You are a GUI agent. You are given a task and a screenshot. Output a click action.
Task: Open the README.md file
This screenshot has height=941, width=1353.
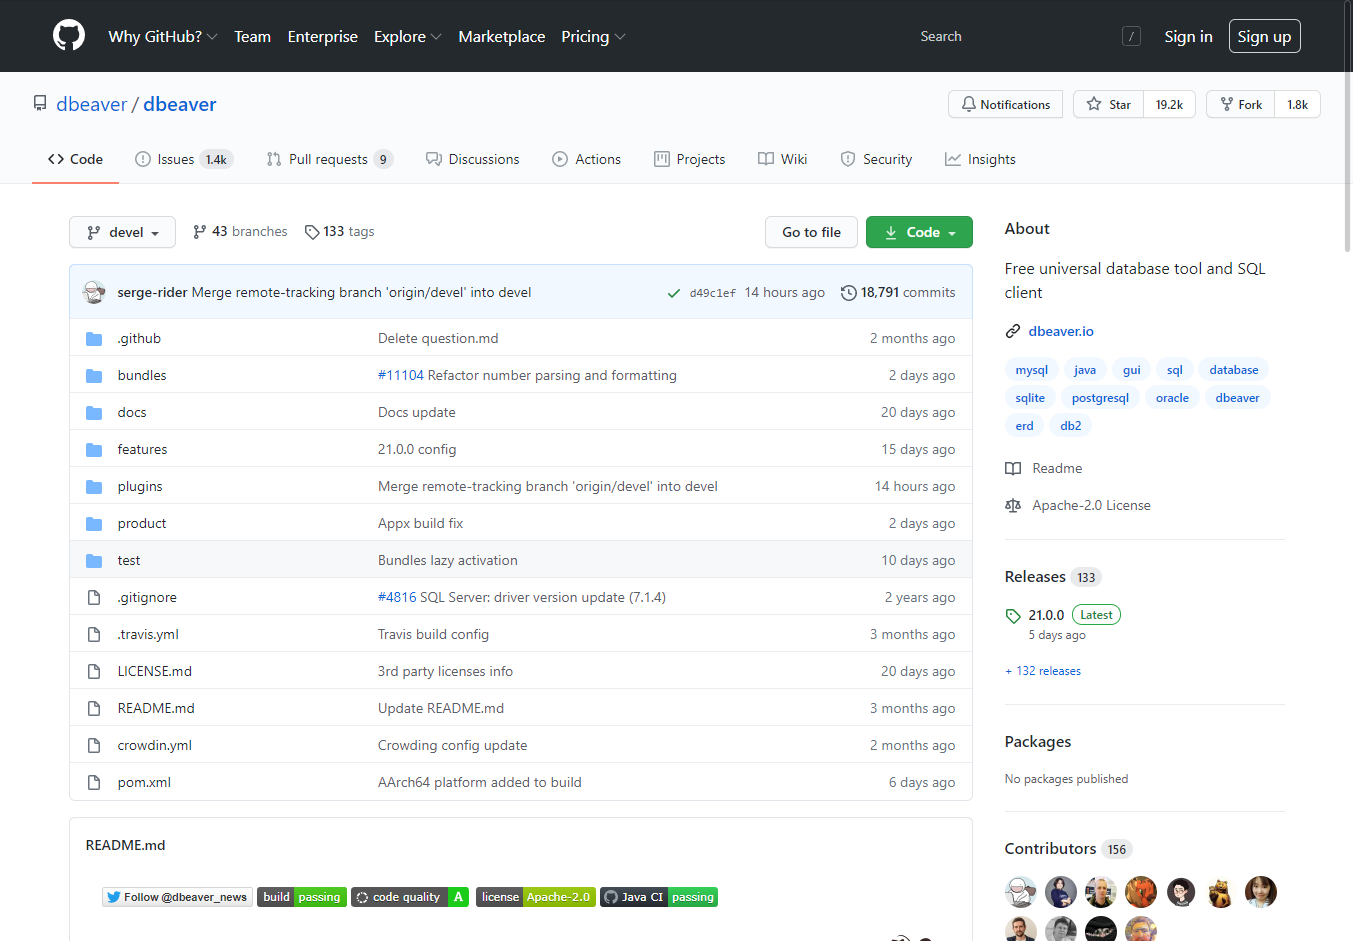click(x=156, y=709)
